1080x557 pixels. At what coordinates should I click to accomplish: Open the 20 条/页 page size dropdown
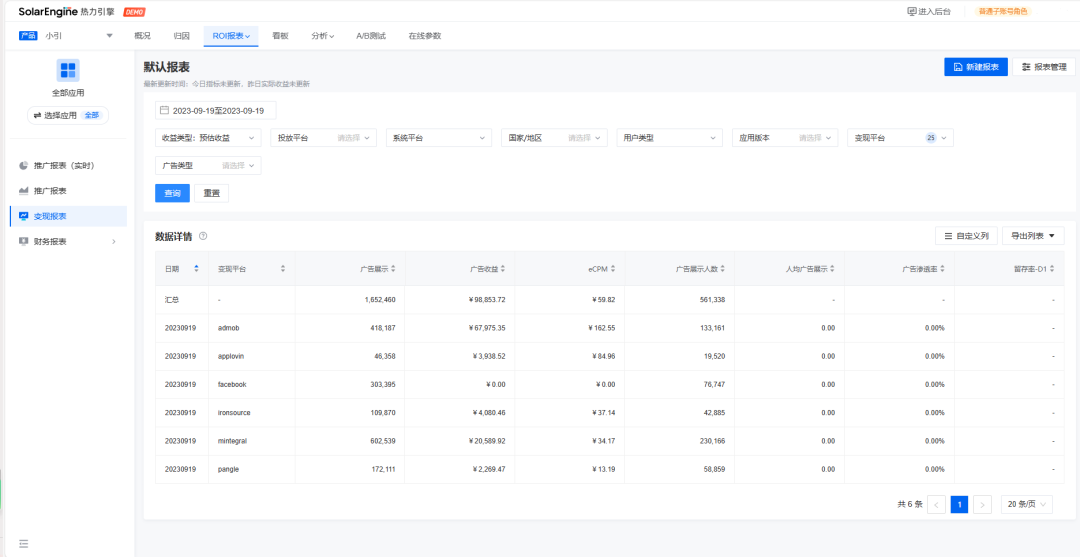coord(1026,504)
